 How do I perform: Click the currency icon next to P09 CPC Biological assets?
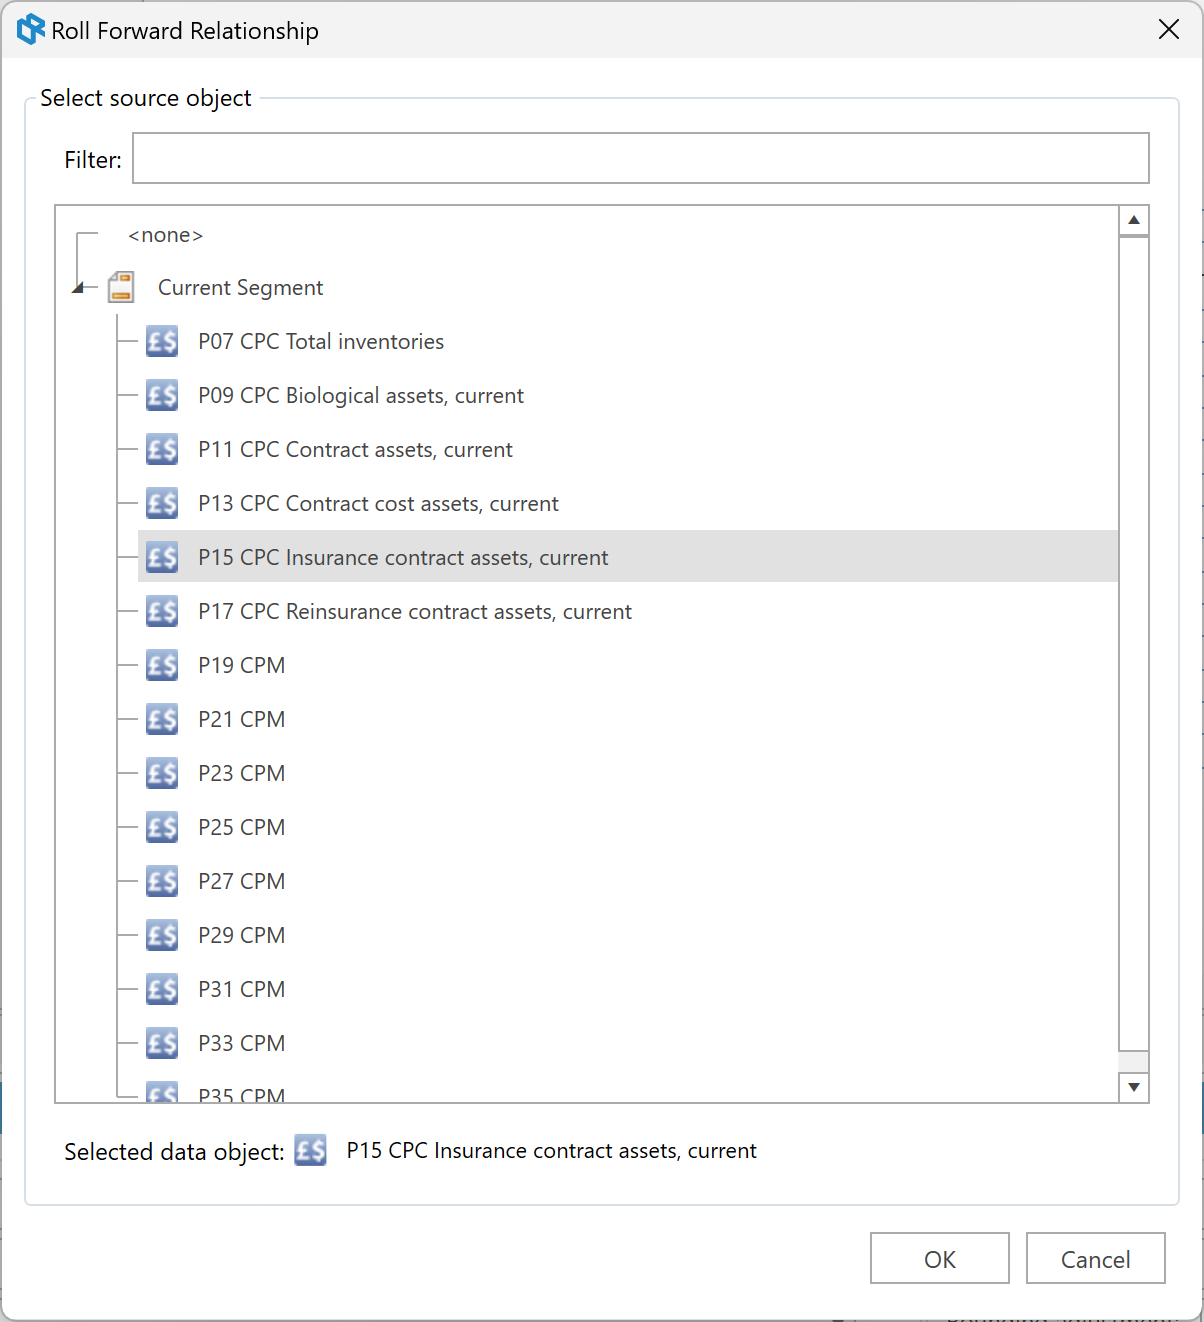point(162,395)
